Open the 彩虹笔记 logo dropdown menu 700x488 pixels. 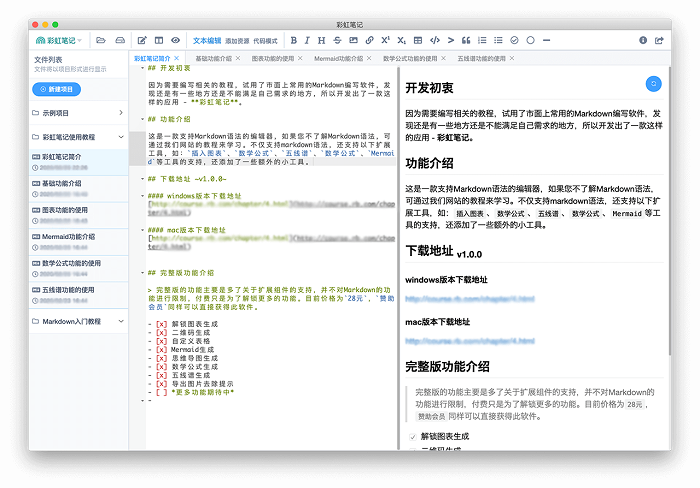58,40
